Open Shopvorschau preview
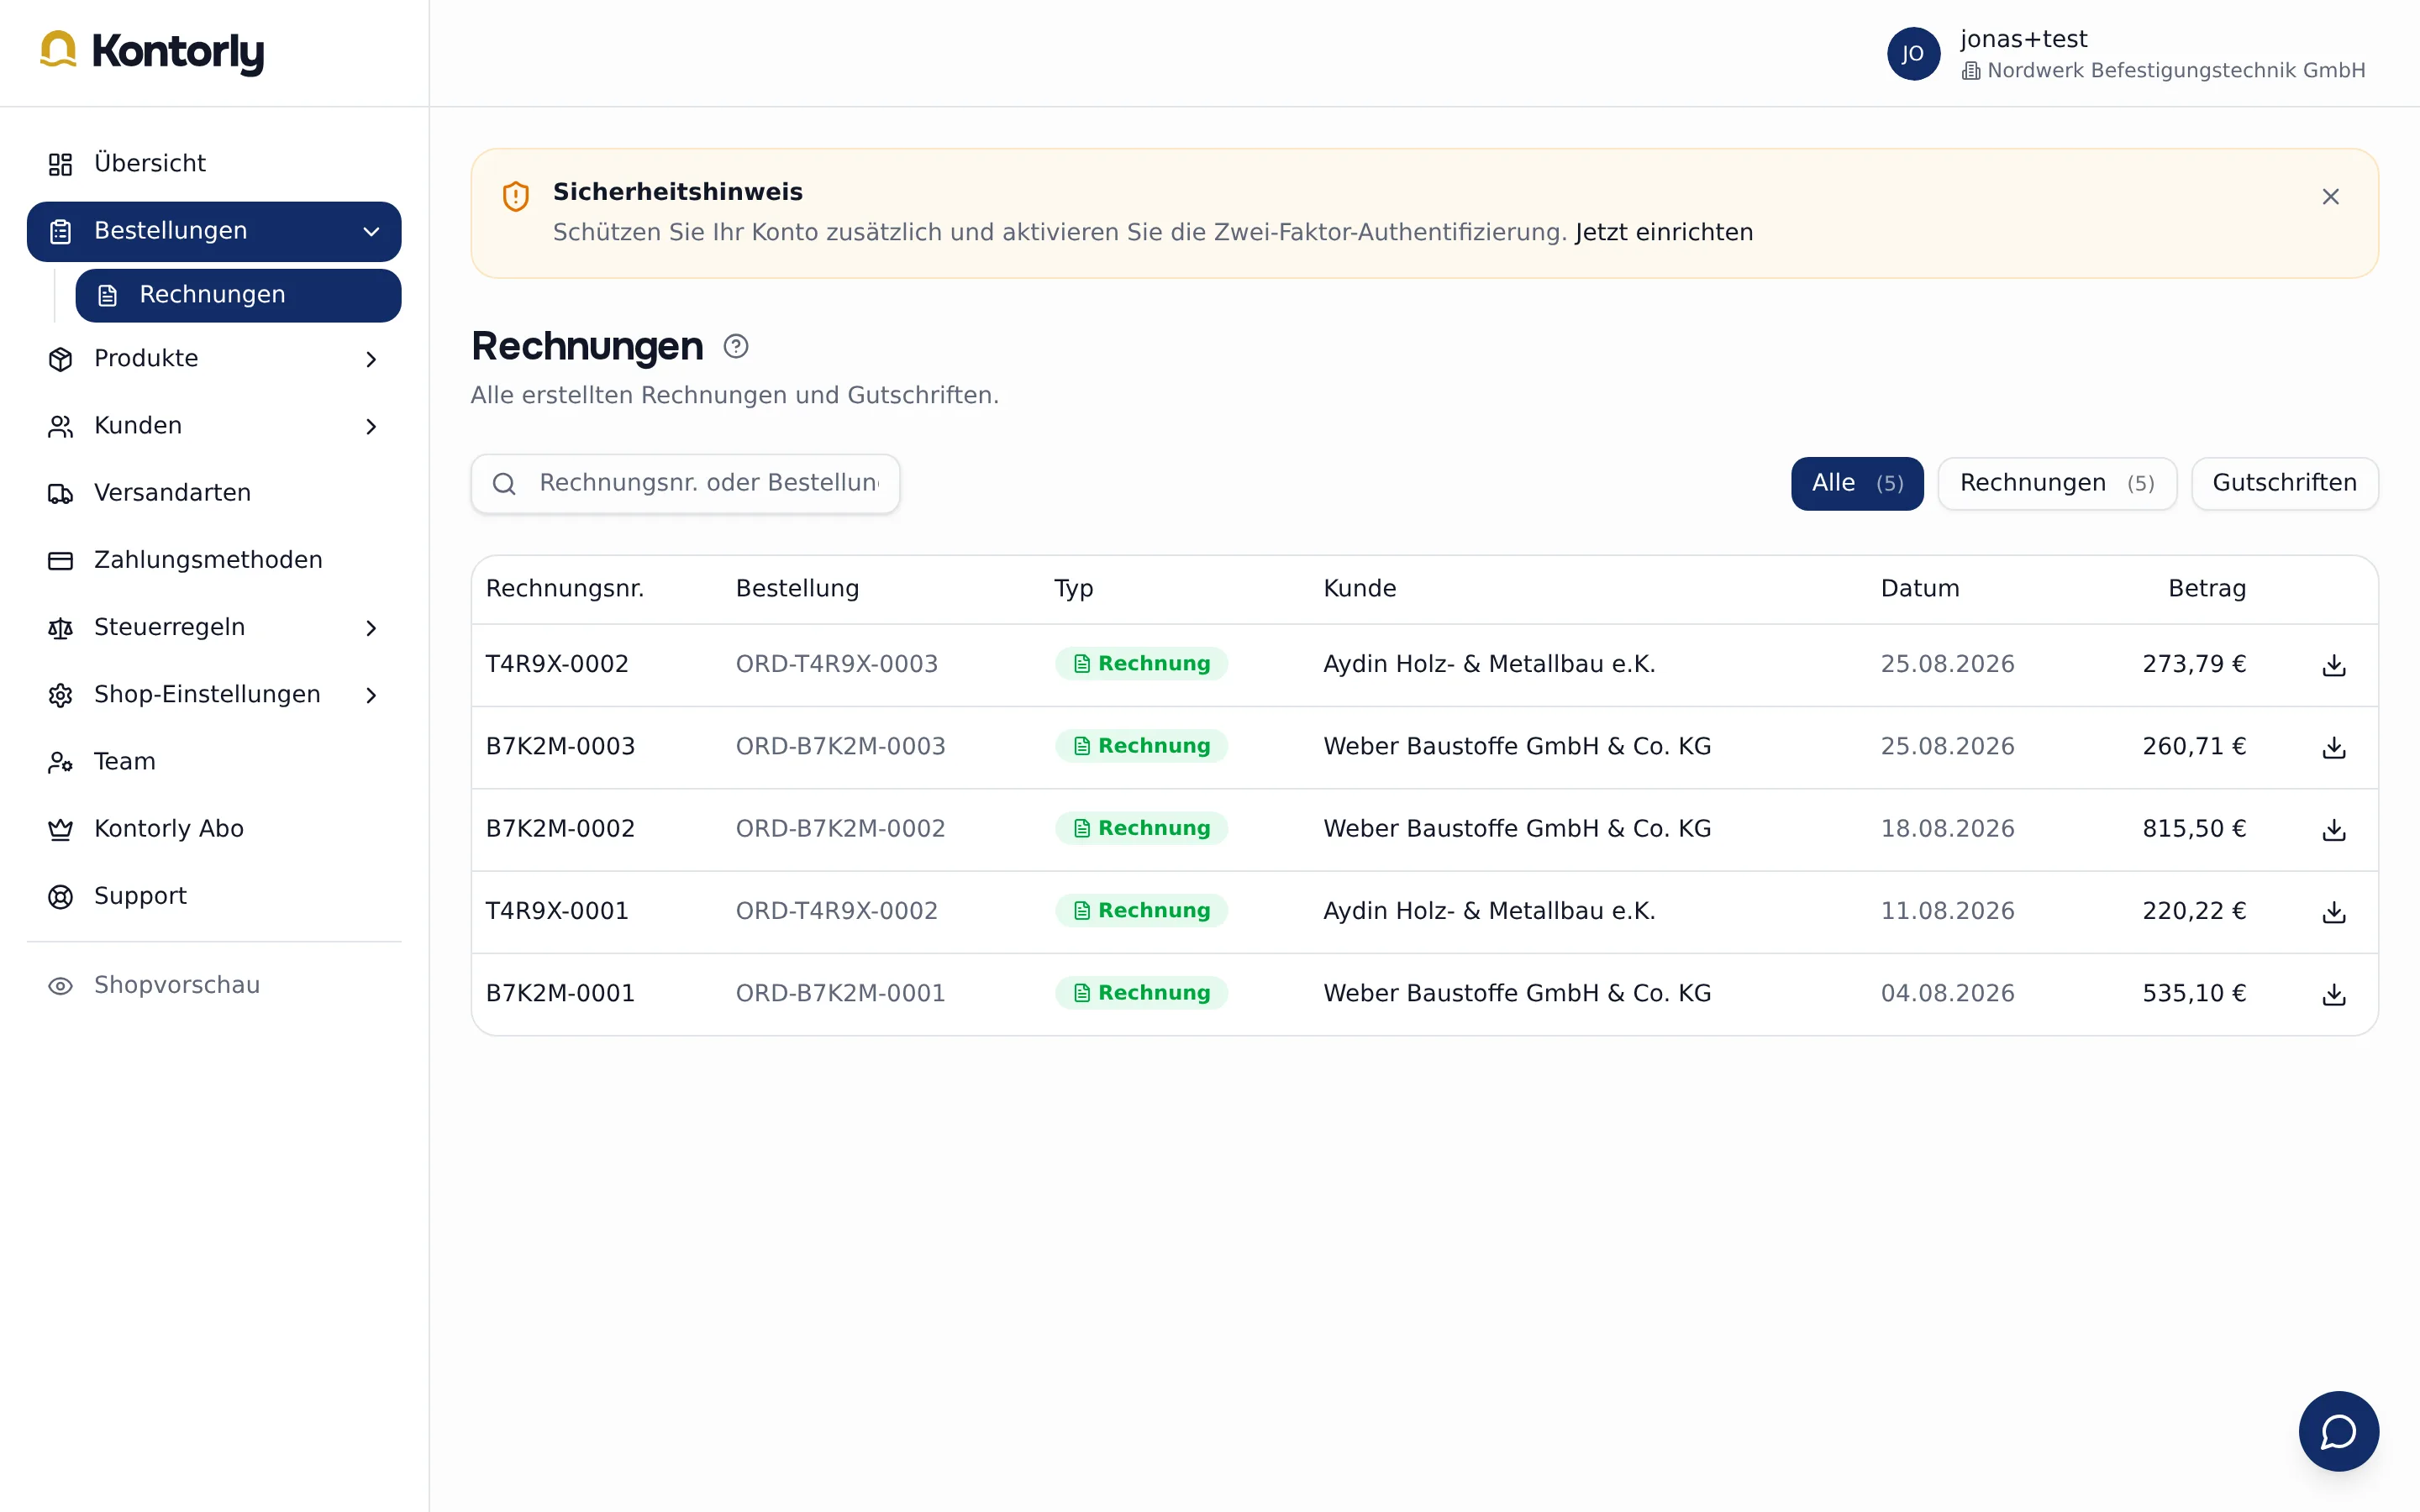Viewport: 2420px width, 1512px height. click(x=214, y=986)
